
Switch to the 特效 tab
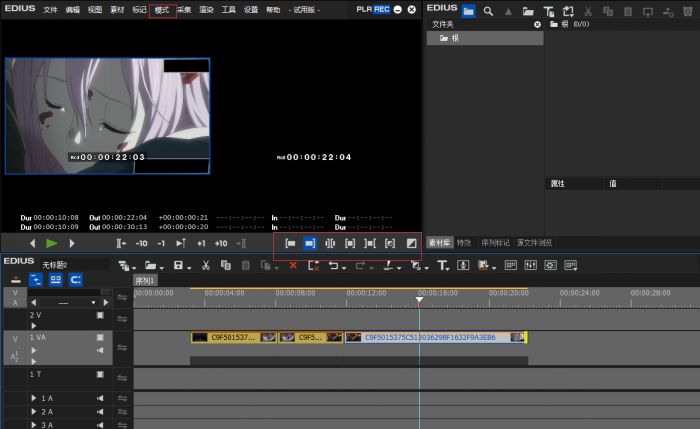464,243
